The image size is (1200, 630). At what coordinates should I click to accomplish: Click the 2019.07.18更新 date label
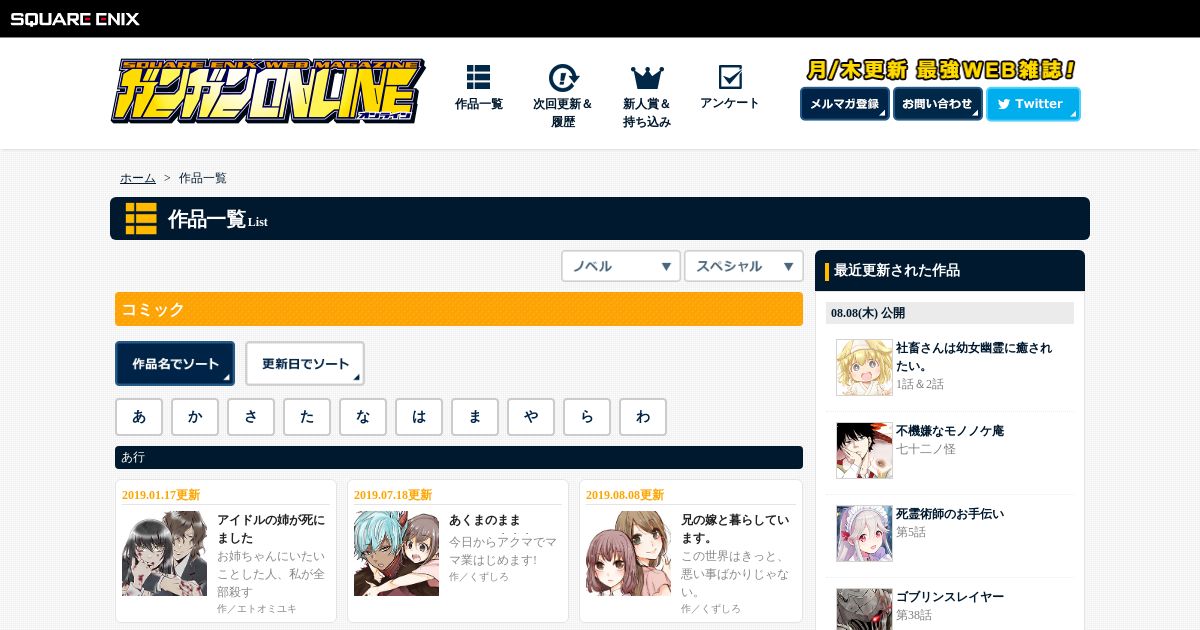[393, 495]
